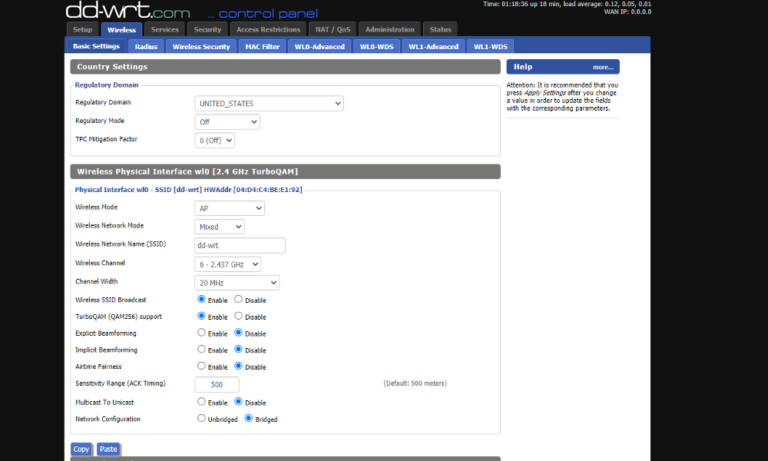Screen dimensions: 768x461
Task: Disable Wireless SSID Broadcast
Action: pyautogui.click(x=238, y=299)
